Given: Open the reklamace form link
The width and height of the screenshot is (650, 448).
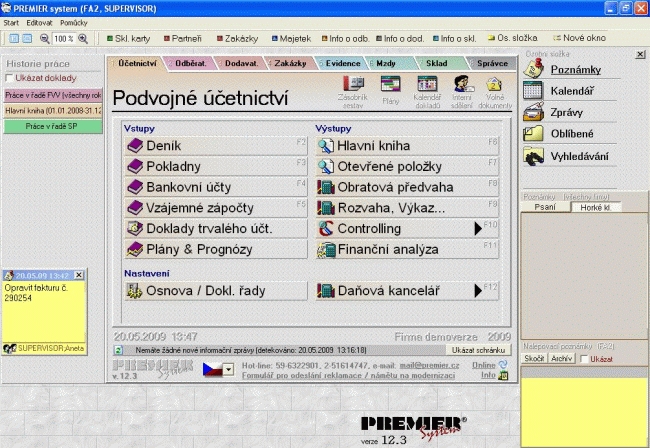Looking at the screenshot, I should click(348, 375).
